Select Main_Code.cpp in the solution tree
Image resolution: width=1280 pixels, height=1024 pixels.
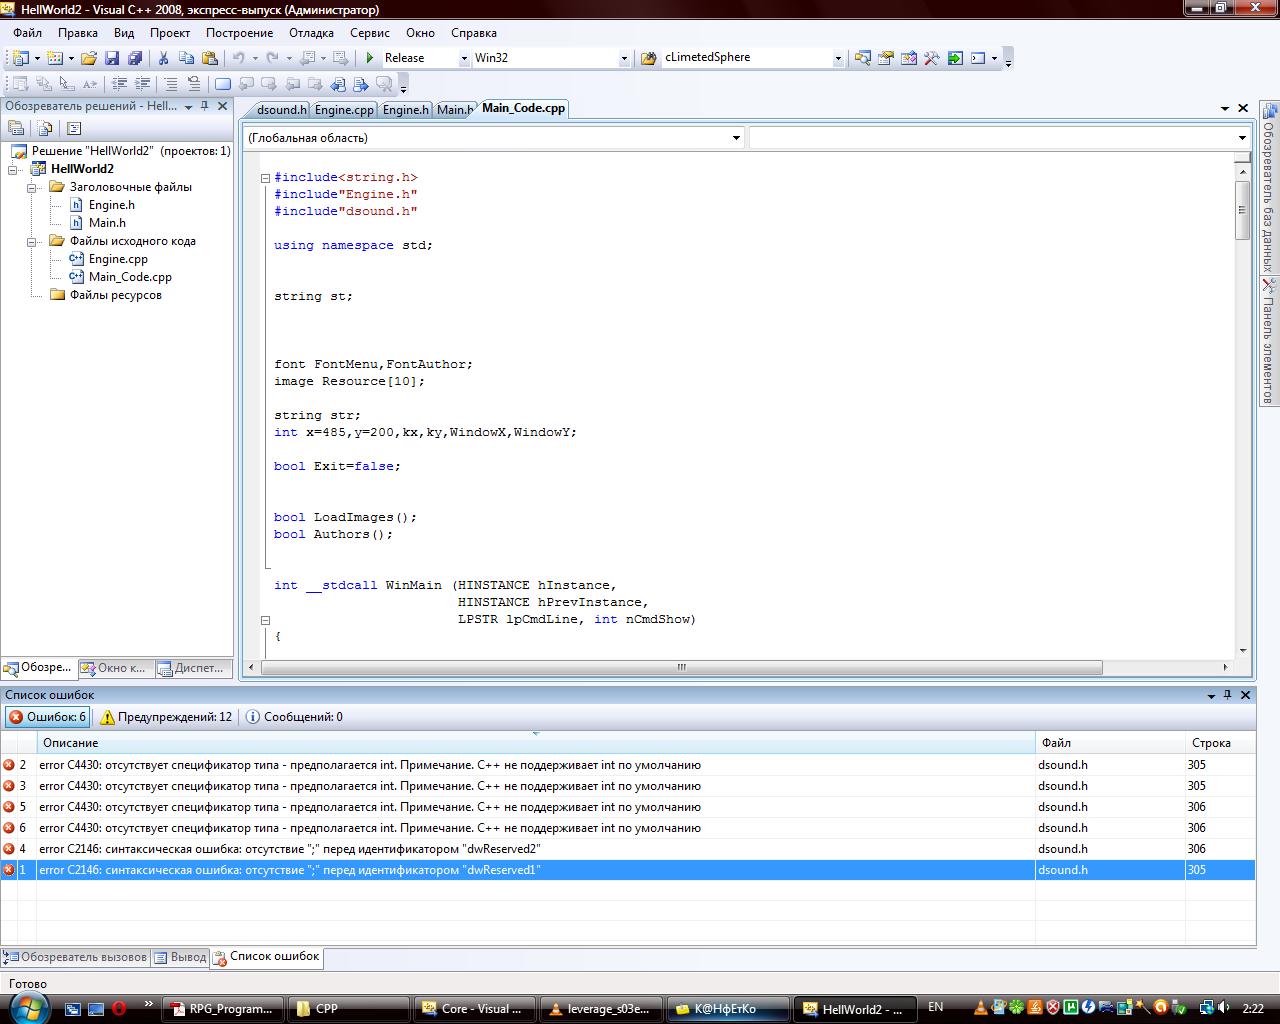(x=130, y=277)
